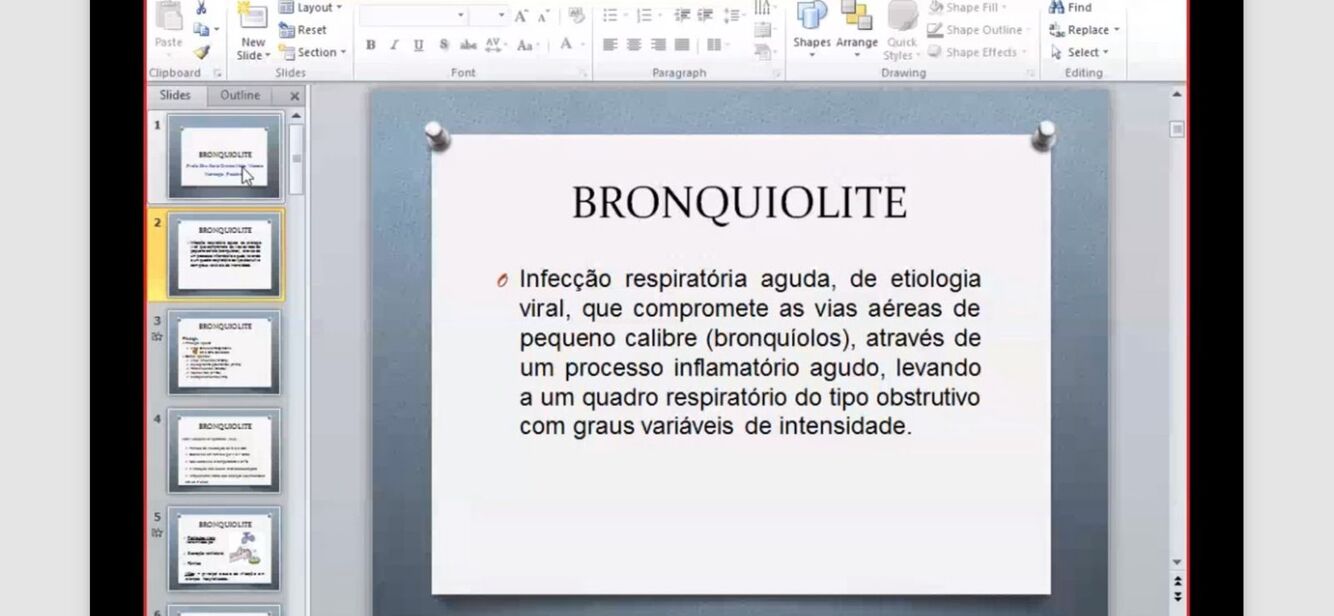This screenshot has height=616, width=1334.
Task: Decrease font size with Shrink Font
Action: click(543, 16)
